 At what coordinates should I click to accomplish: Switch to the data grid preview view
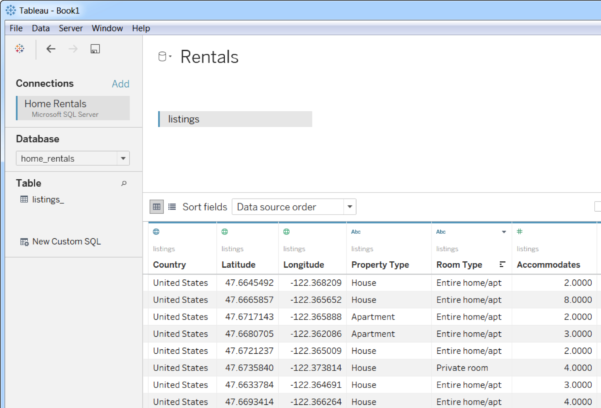157,207
